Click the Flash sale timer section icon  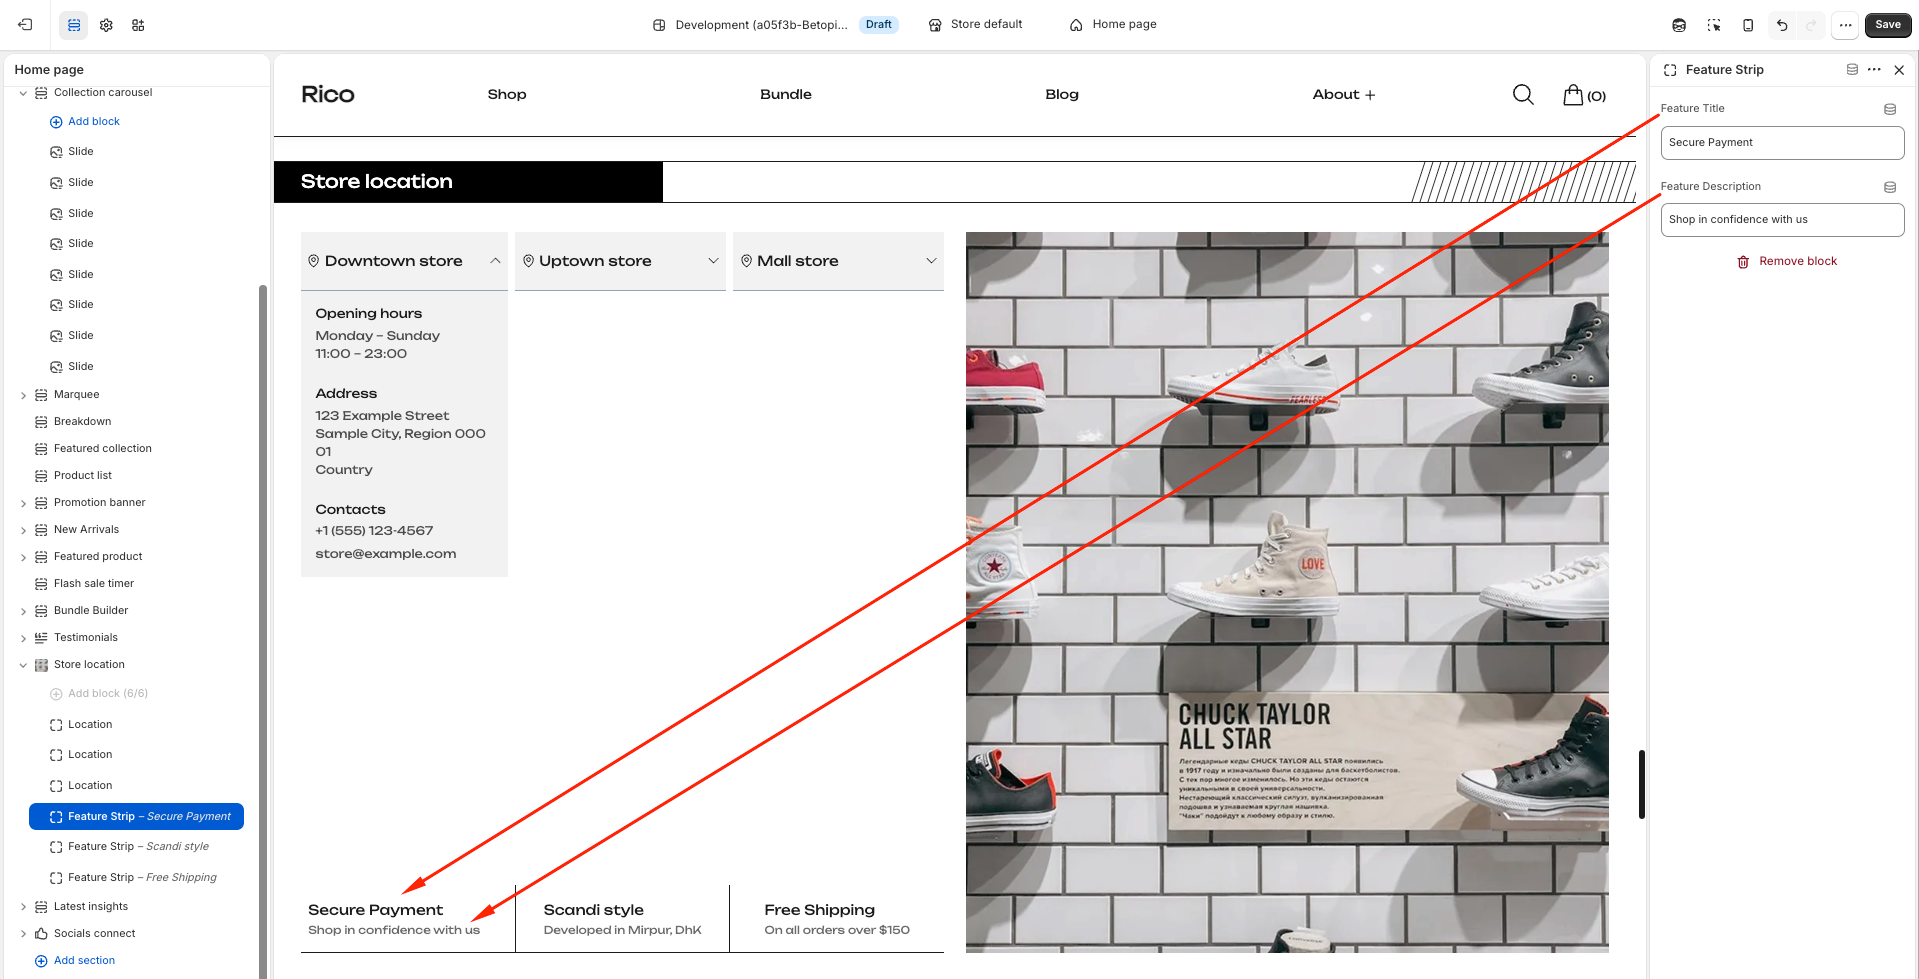(x=41, y=584)
